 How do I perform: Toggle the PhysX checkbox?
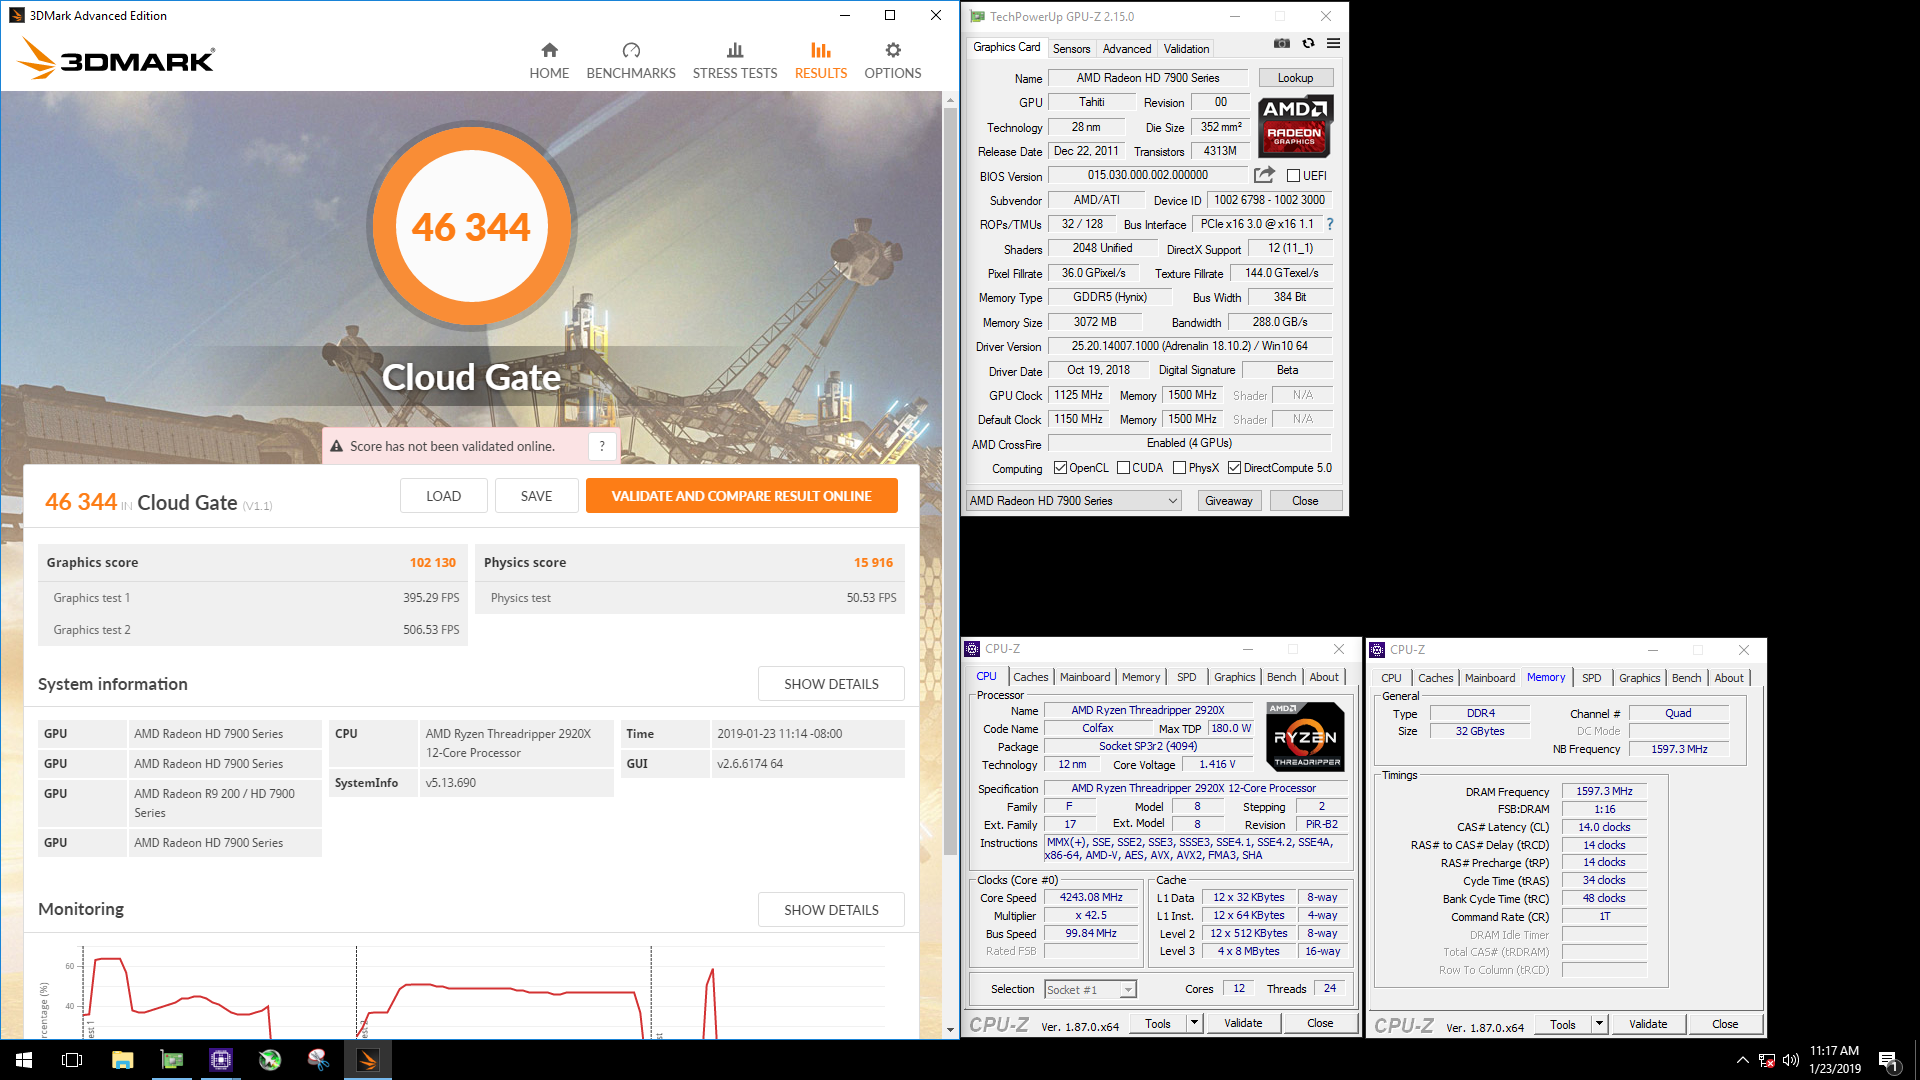click(x=1180, y=468)
